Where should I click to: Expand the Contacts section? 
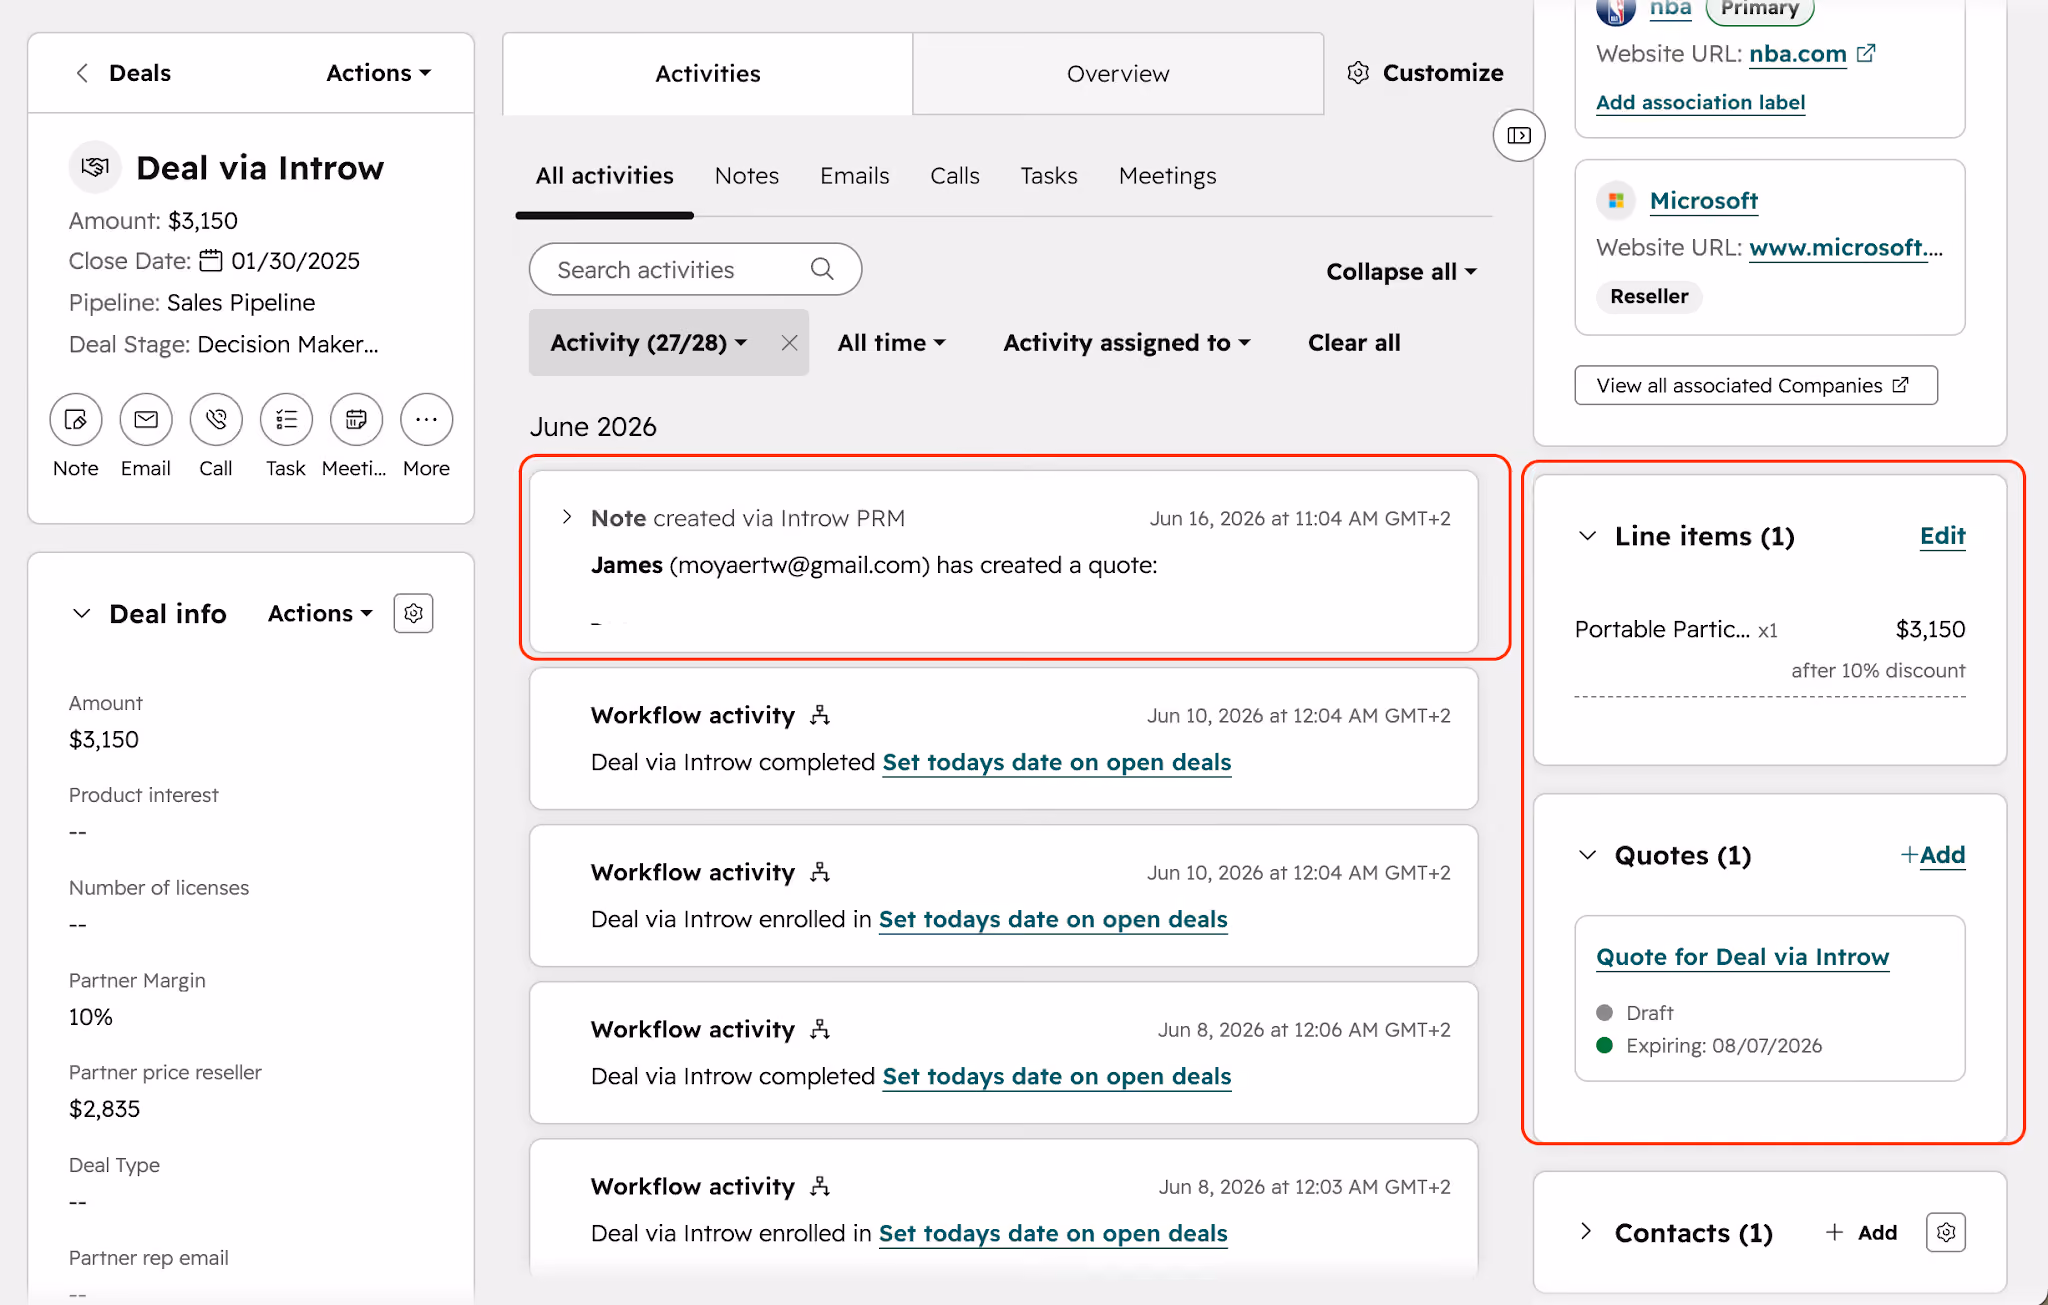pos(1586,1231)
